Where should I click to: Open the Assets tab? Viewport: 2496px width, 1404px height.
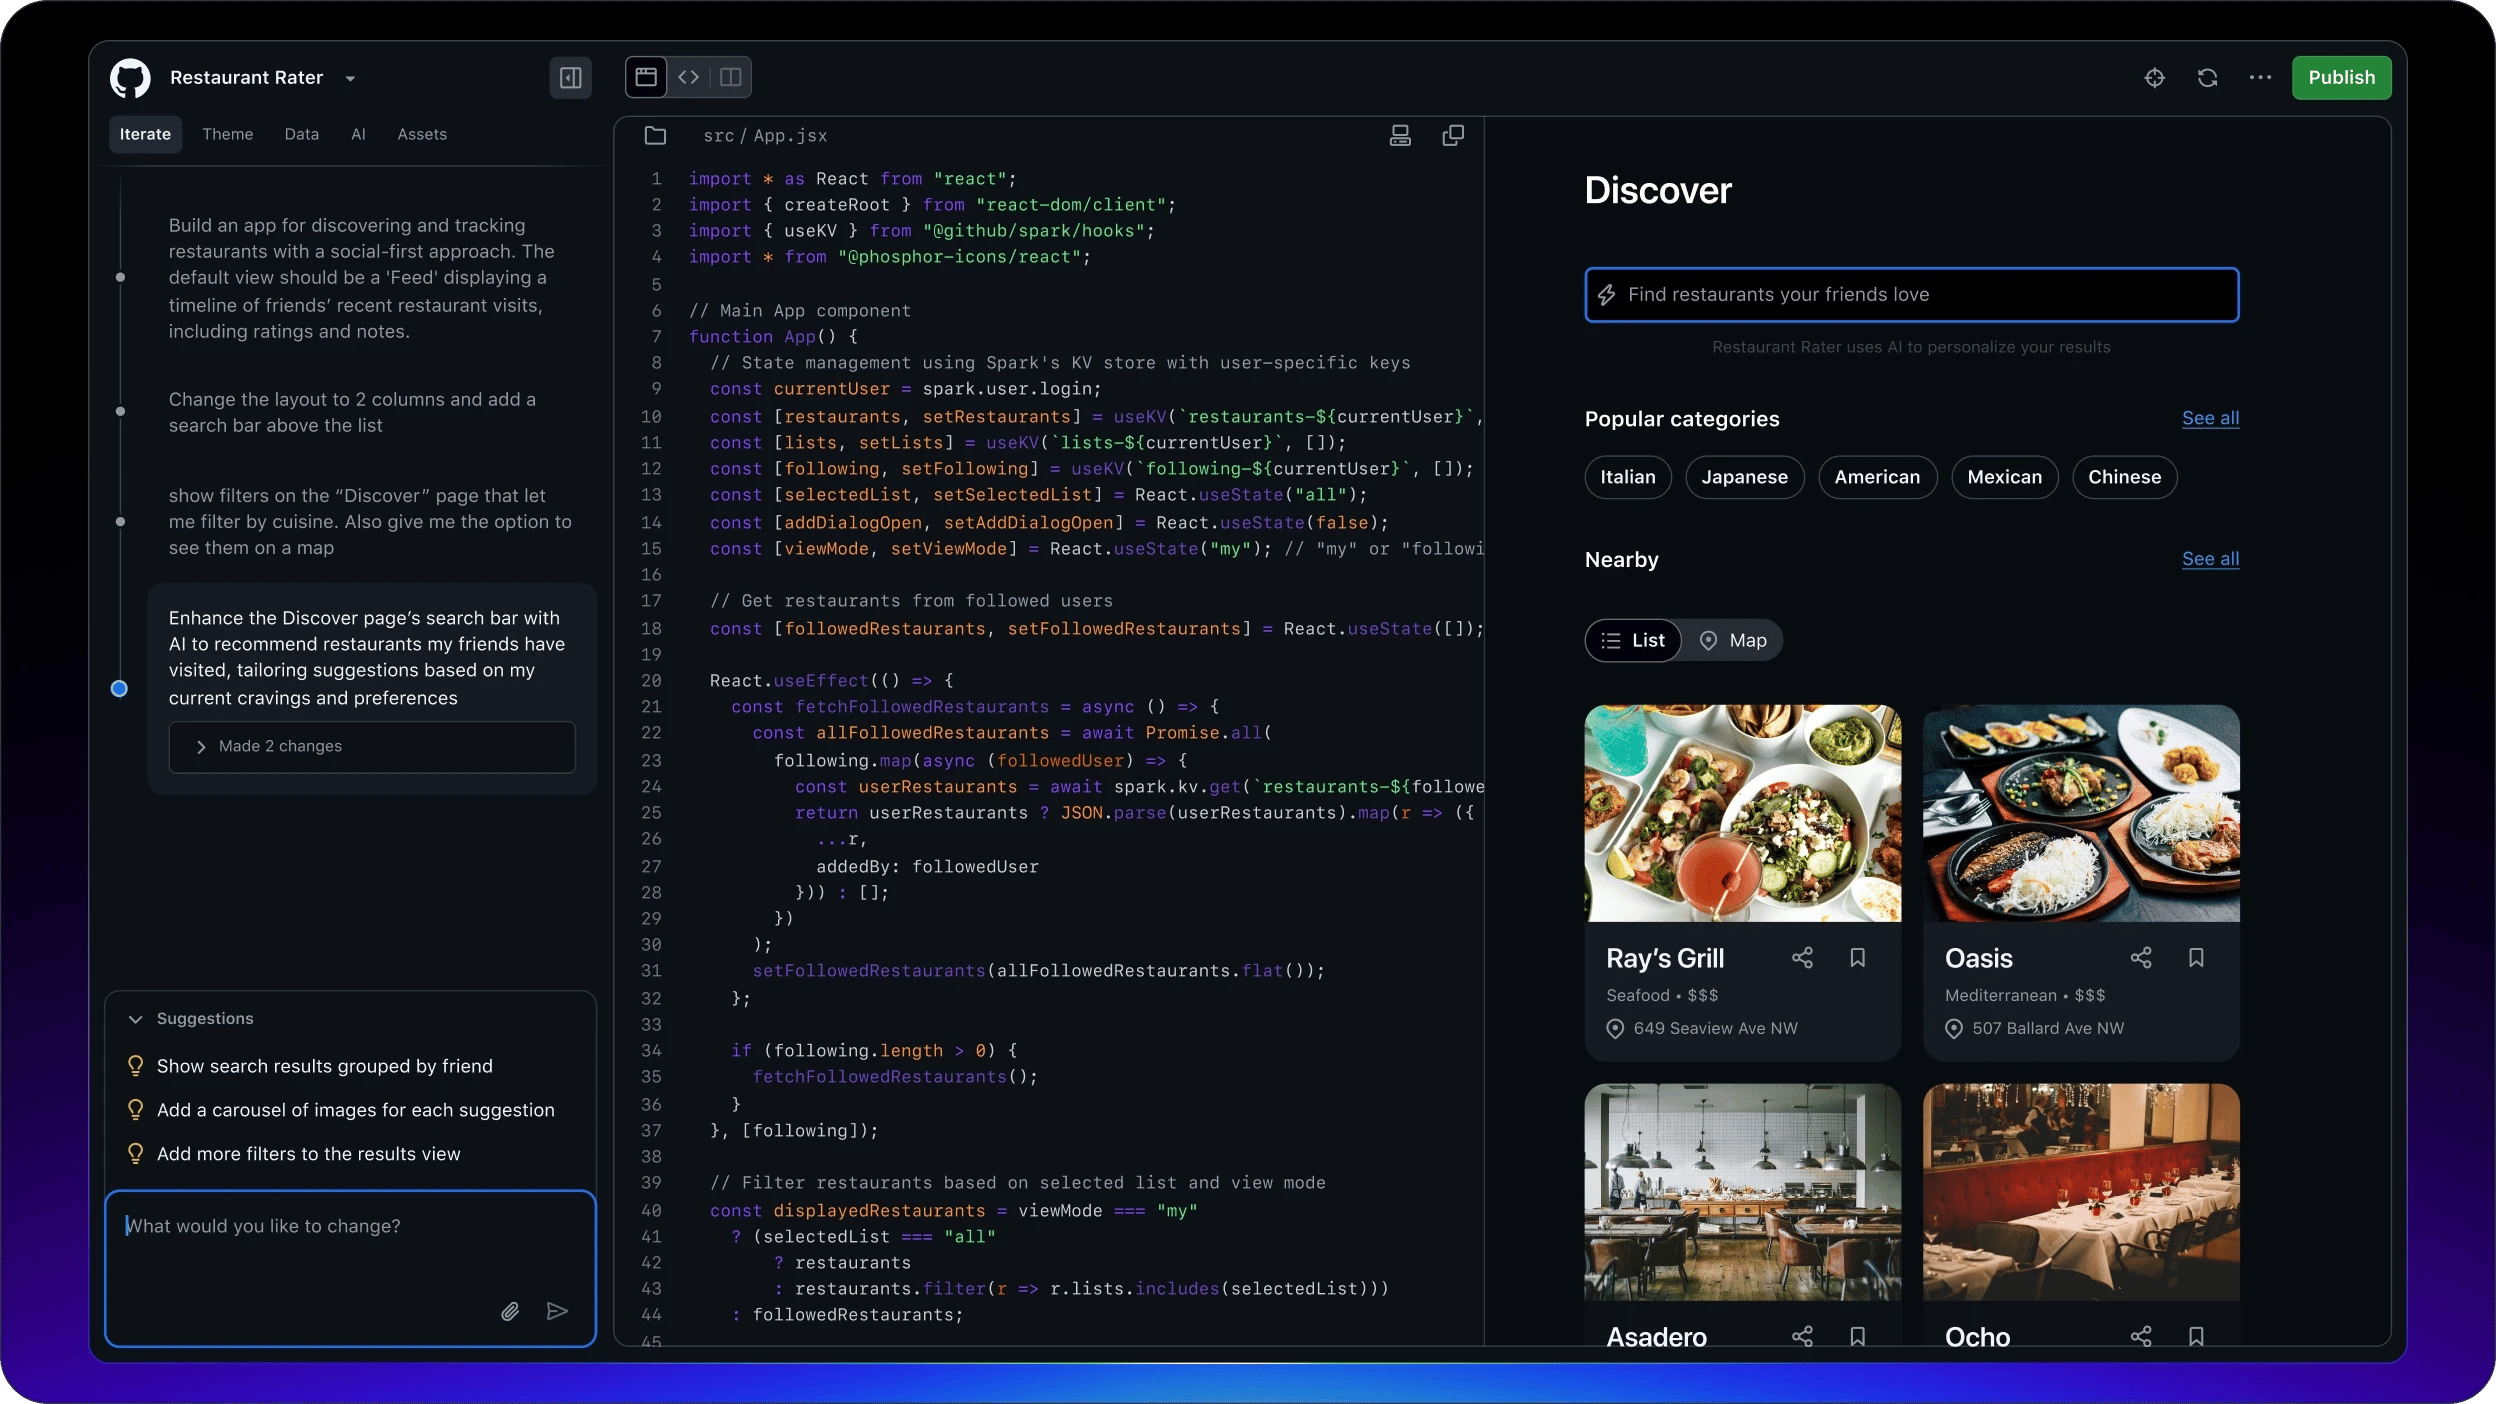422,134
